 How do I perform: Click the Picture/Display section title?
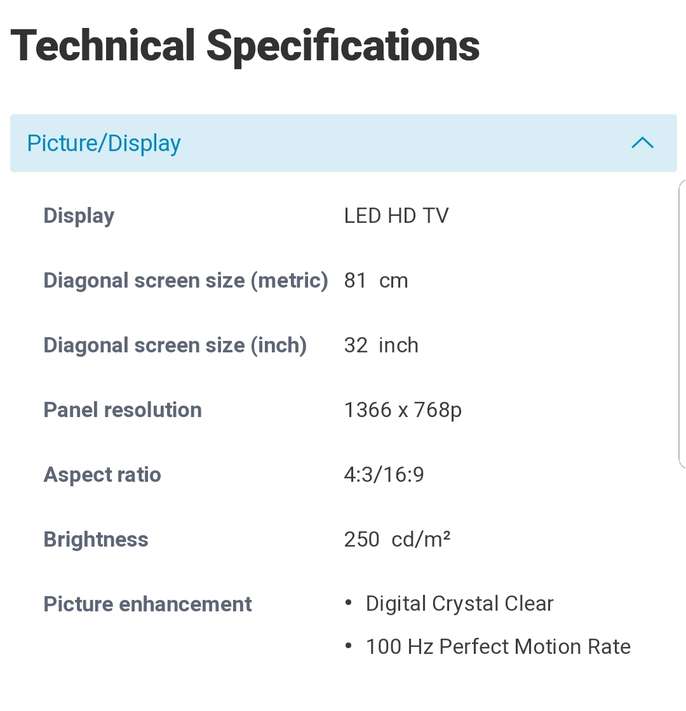tap(104, 143)
